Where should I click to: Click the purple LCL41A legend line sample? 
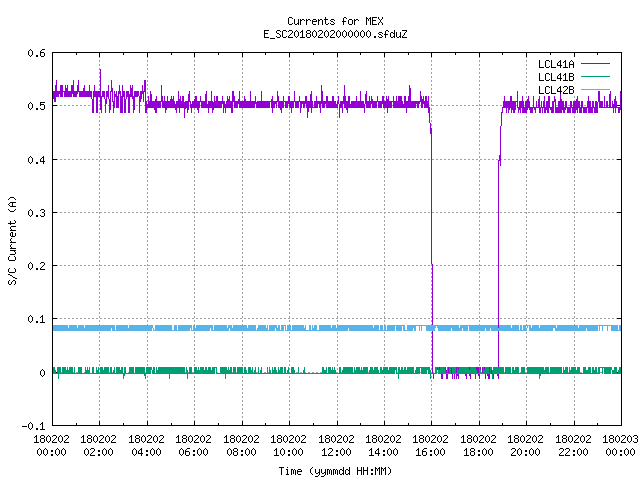pyautogui.click(x=595, y=64)
